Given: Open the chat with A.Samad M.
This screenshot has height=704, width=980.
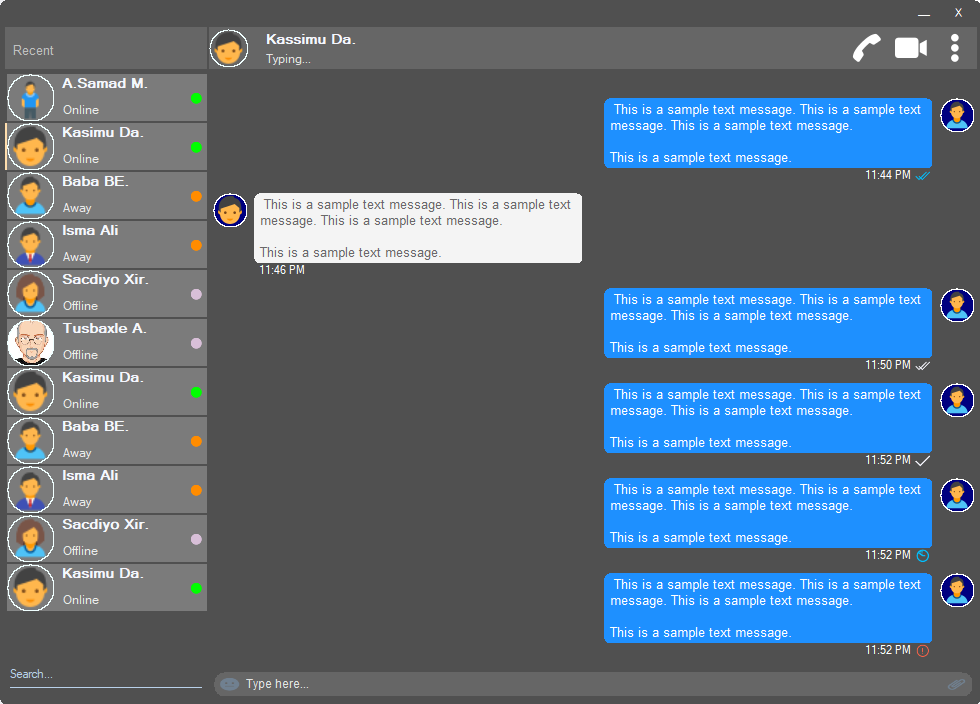Looking at the screenshot, I should [107, 98].
